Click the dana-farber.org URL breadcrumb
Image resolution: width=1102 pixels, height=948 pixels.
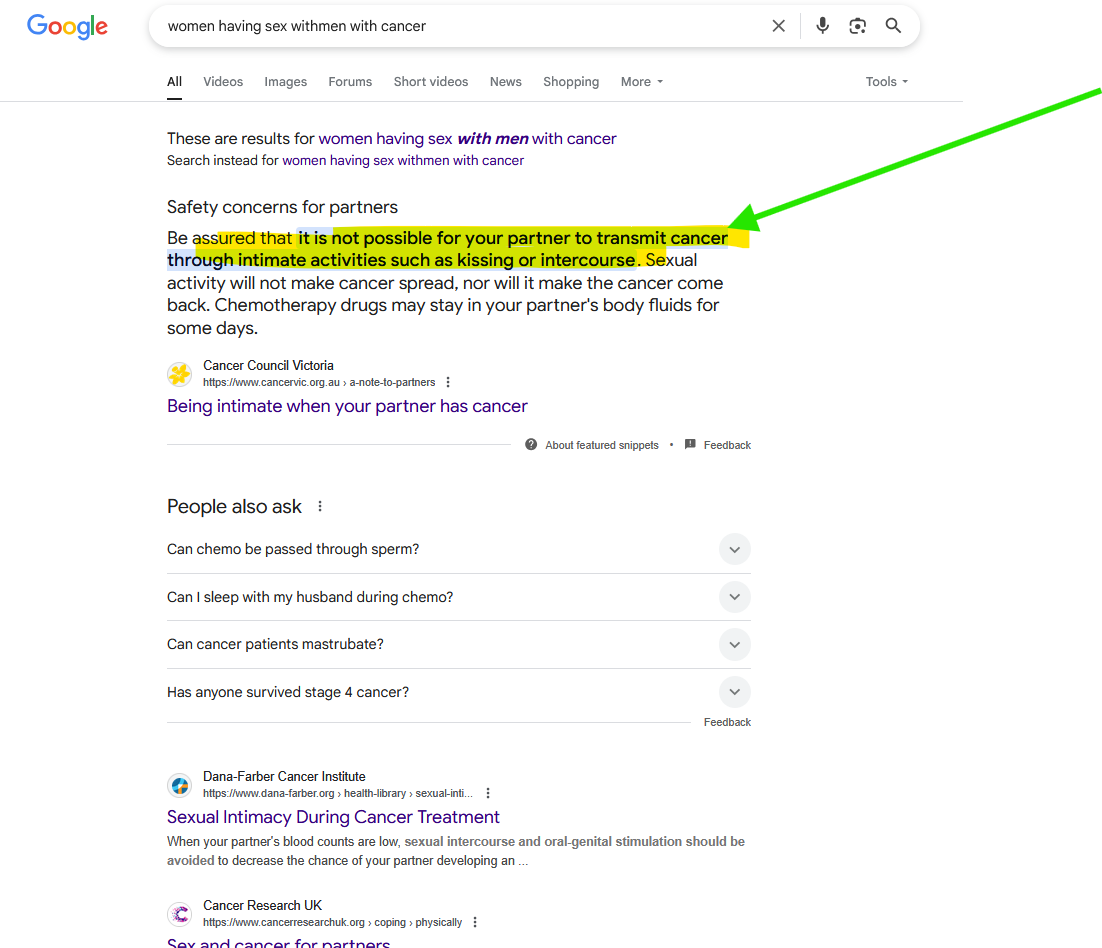click(338, 793)
